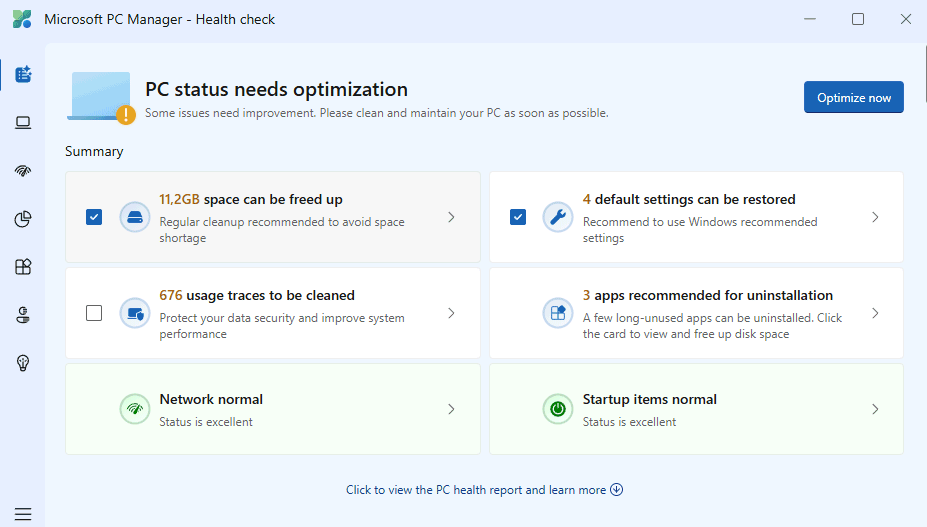This screenshot has height=527, width=927.
Task: Click the apps uninstallation grid icon
Action: click(x=558, y=313)
